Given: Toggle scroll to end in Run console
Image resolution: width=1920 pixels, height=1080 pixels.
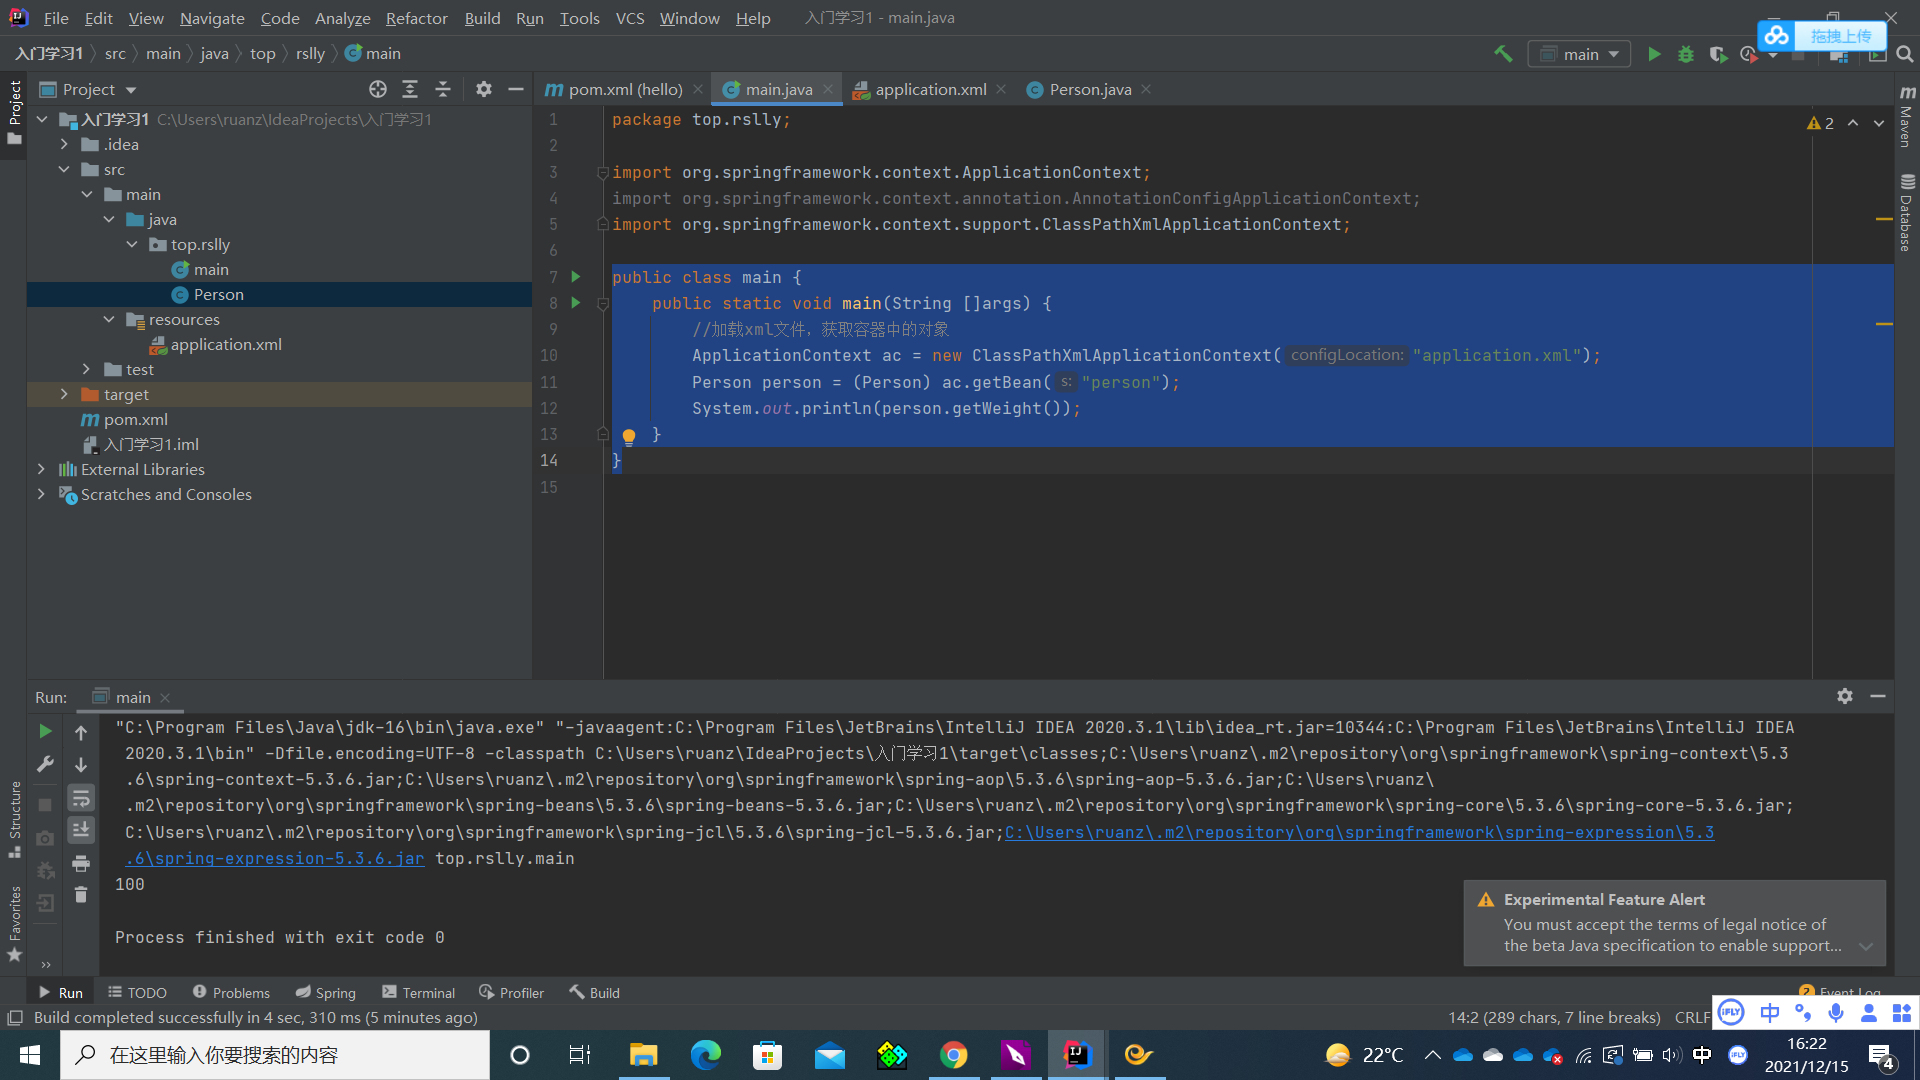Looking at the screenshot, I should [81, 830].
